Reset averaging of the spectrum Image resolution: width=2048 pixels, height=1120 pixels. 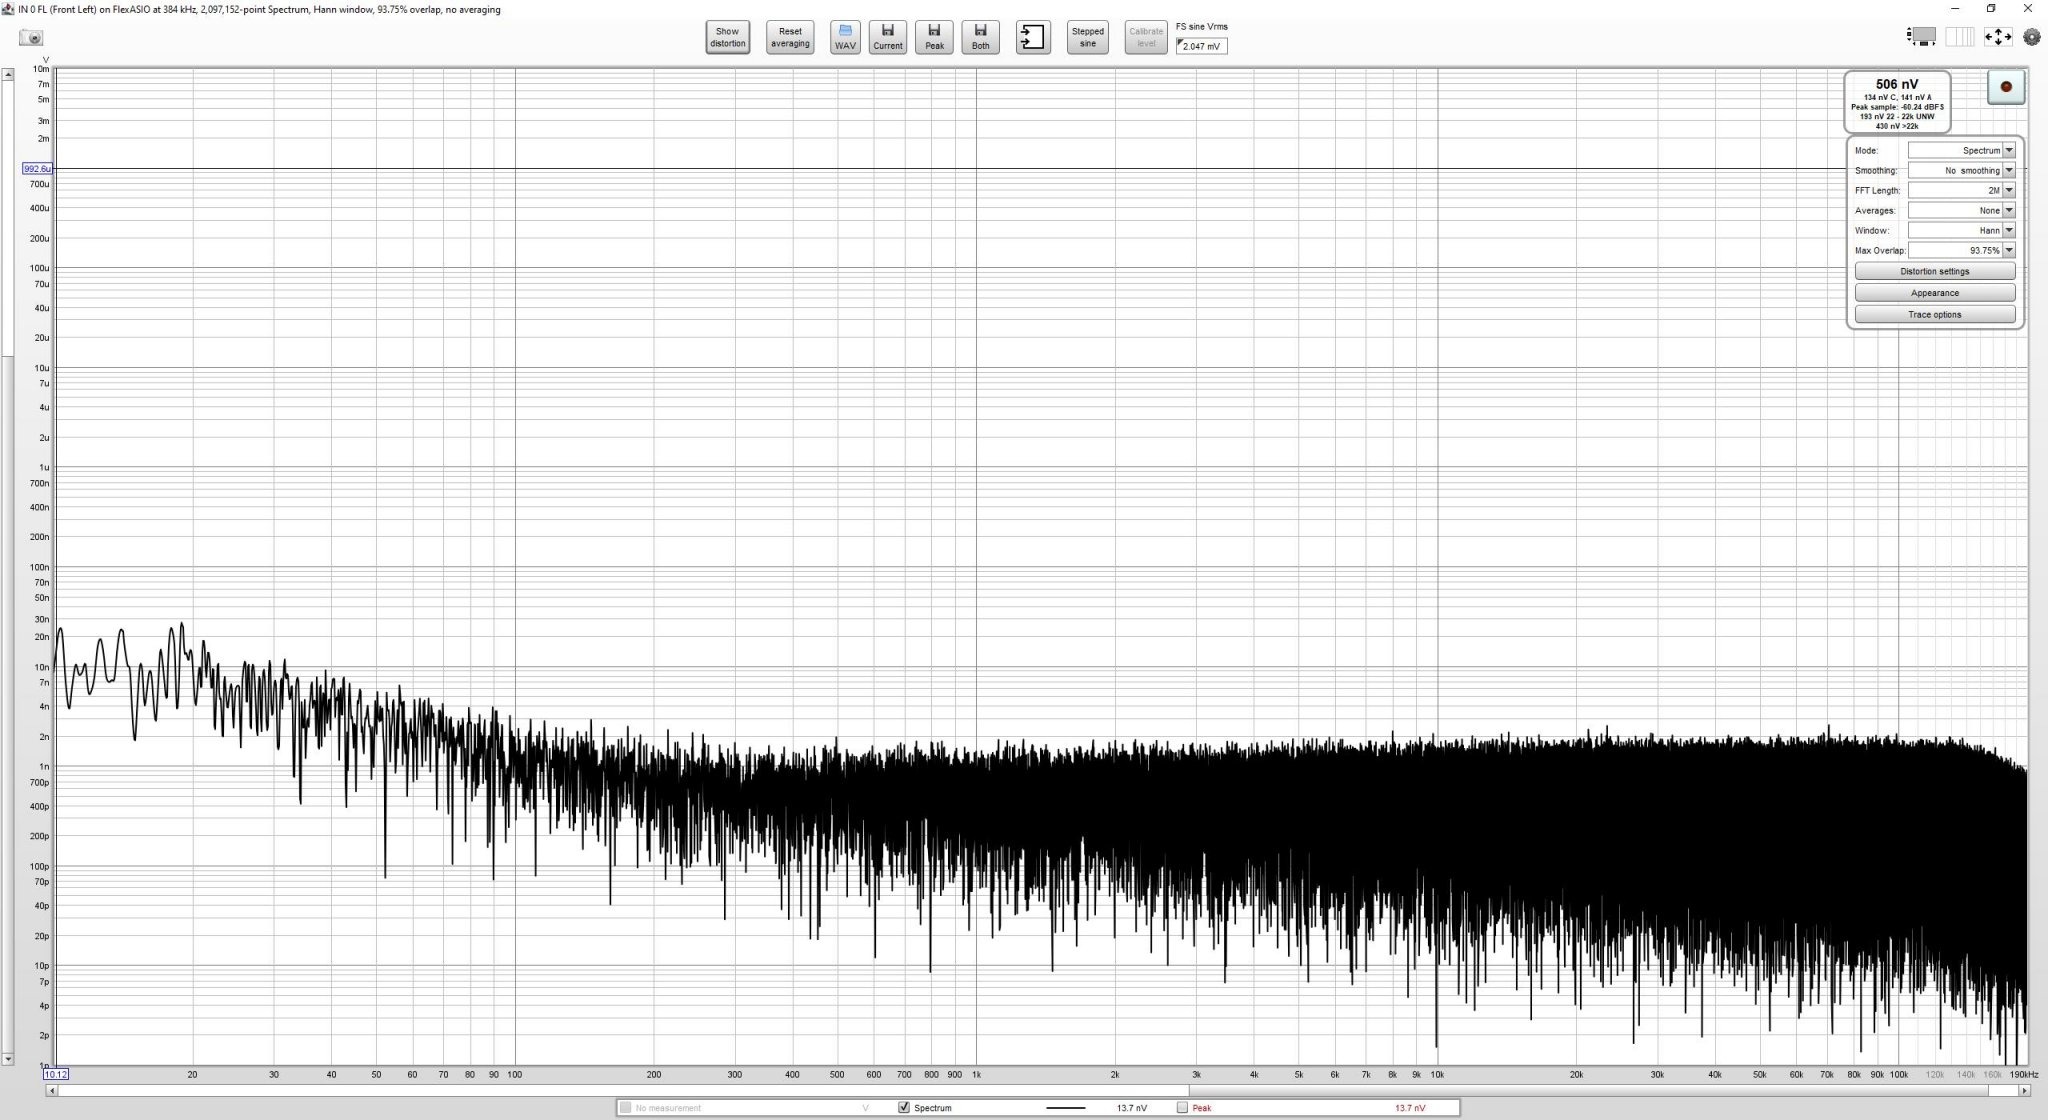tap(790, 38)
